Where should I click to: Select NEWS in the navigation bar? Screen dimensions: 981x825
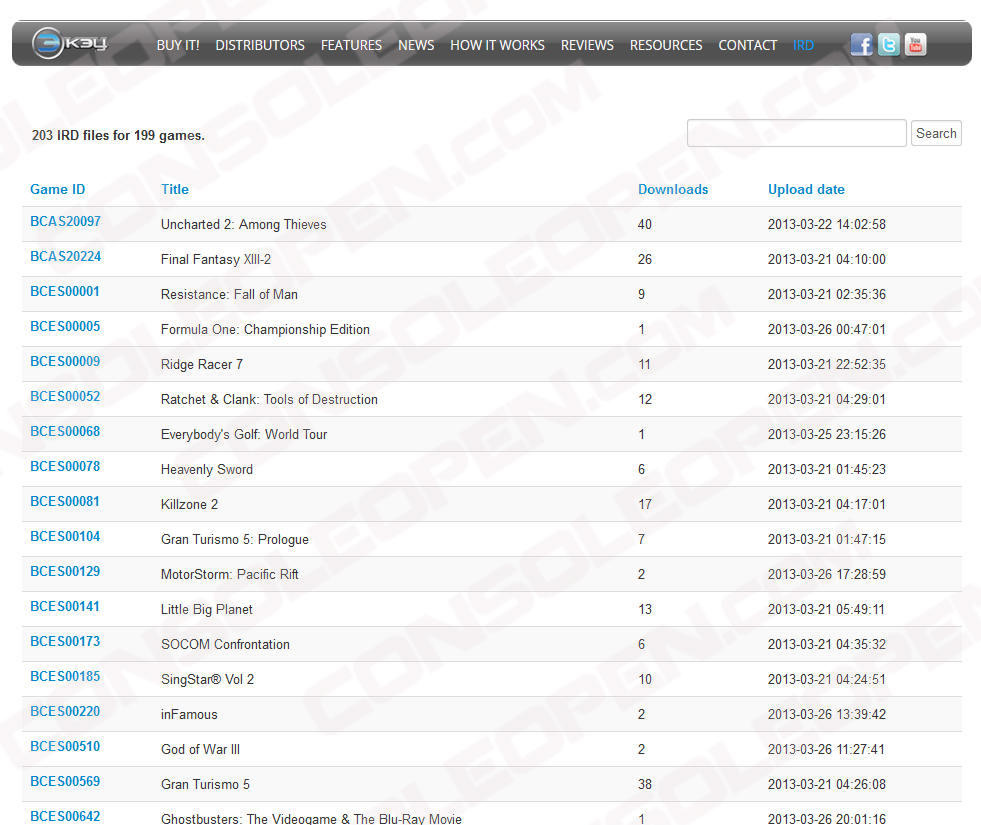(416, 46)
